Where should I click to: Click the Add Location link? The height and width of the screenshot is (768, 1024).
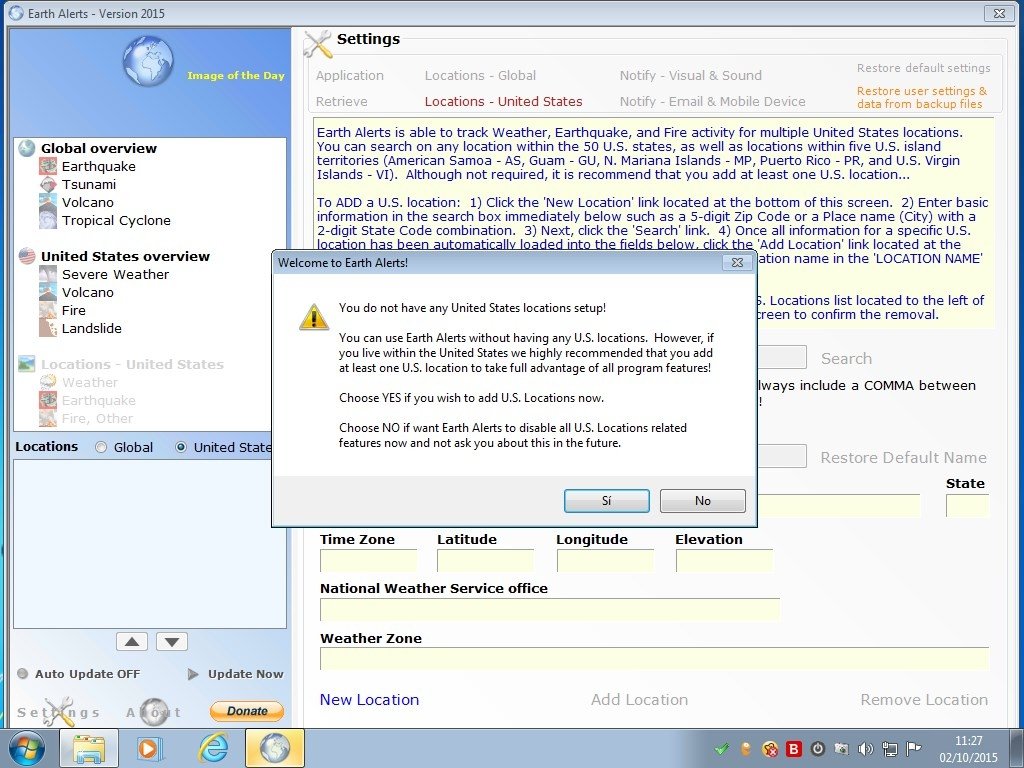click(x=639, y=700)
